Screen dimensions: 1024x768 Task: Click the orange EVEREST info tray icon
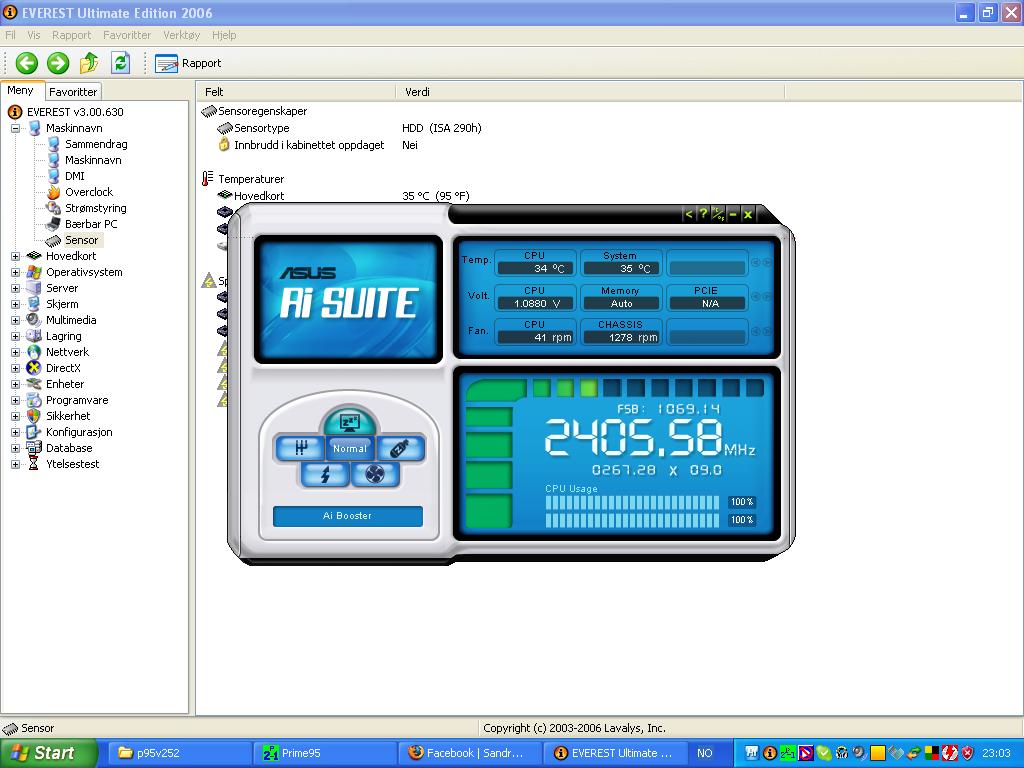770,753
